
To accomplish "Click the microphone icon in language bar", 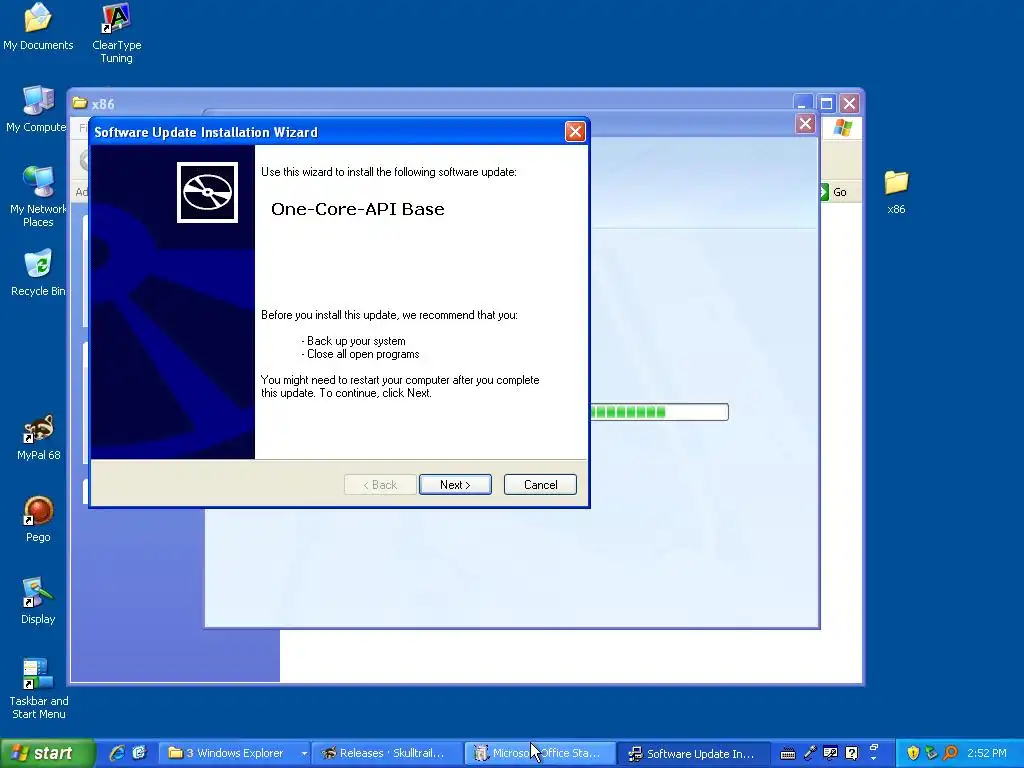I will (x=810, y=753).
